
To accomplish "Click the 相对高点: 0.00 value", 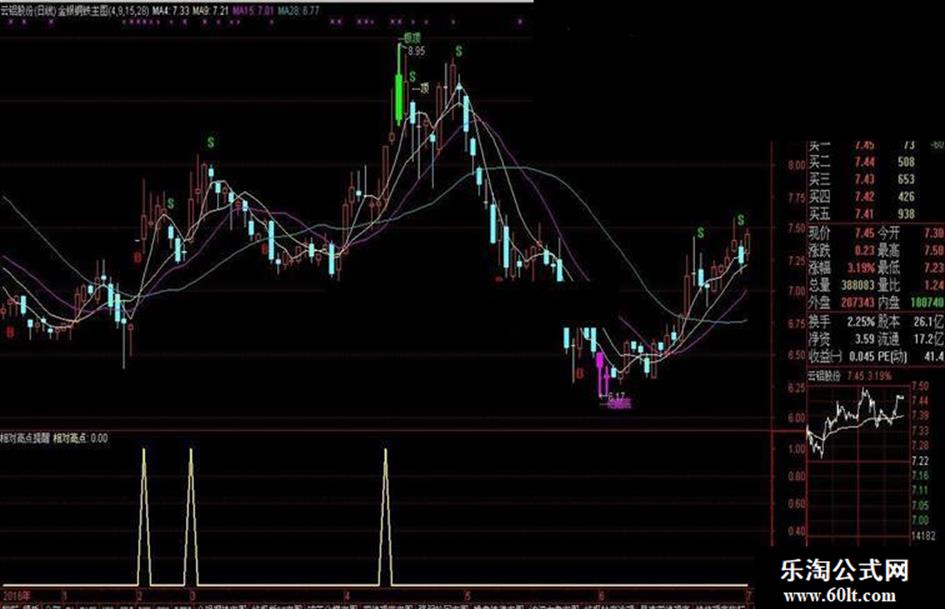I will coord(81,438).
